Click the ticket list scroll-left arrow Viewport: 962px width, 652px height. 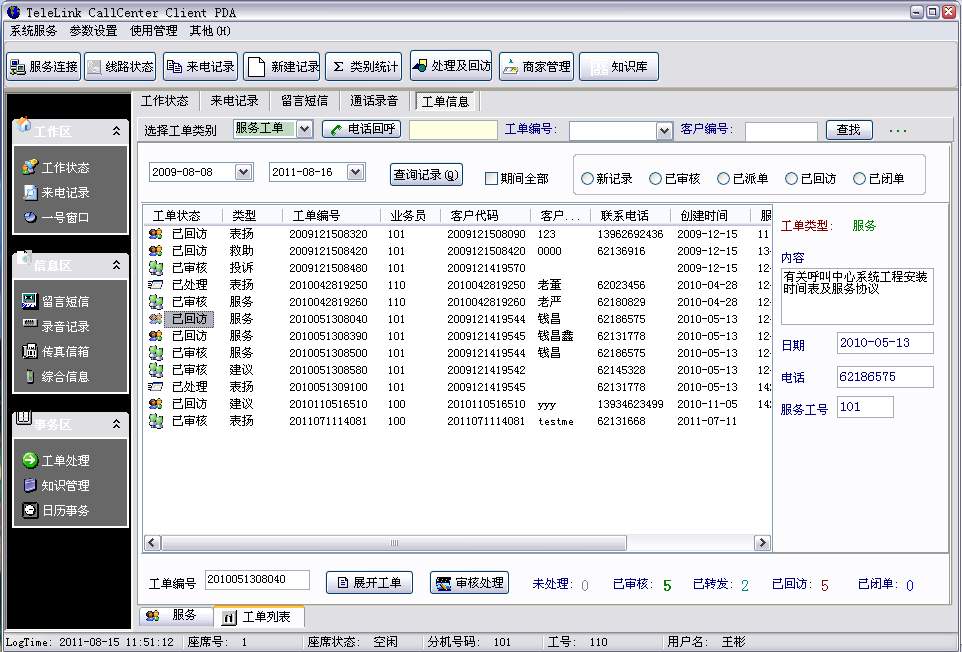pyautogui.click(x=152, y=543)
